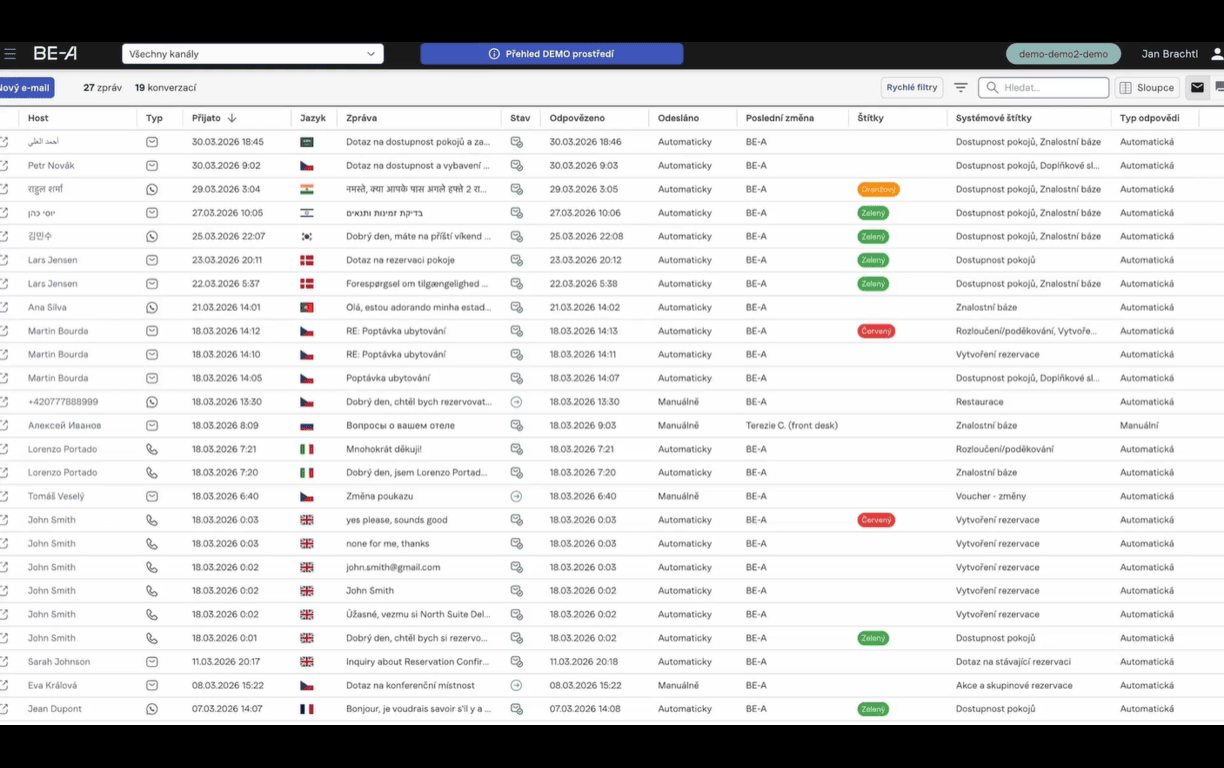Click the Oranžový tag badge
Viewport: 1224px width, 768px height.
point(878,189)
